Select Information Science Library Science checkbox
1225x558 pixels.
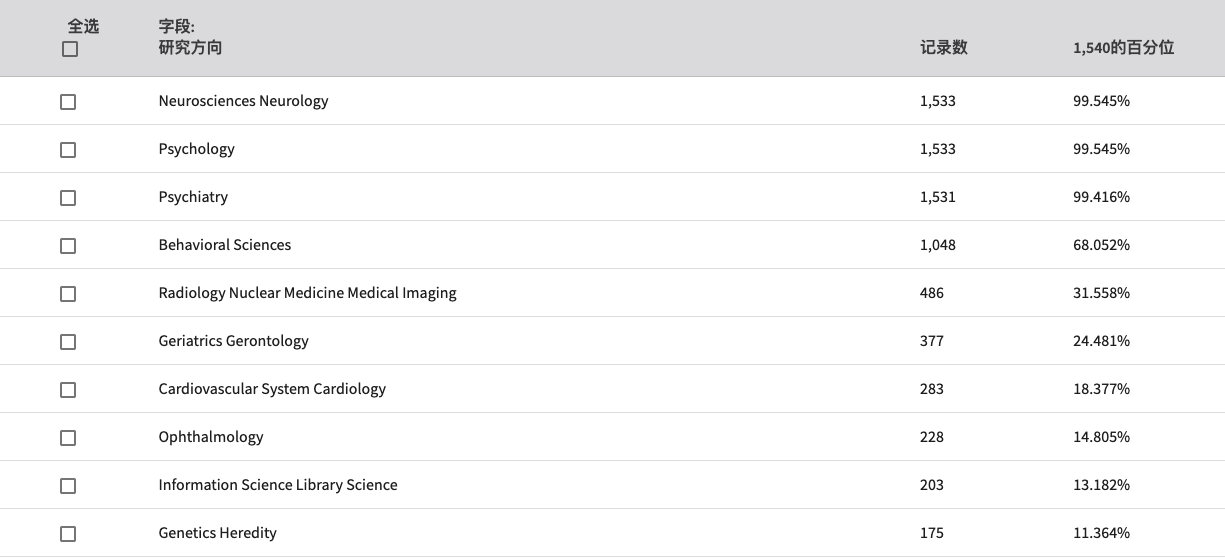(x=68, y=486)
